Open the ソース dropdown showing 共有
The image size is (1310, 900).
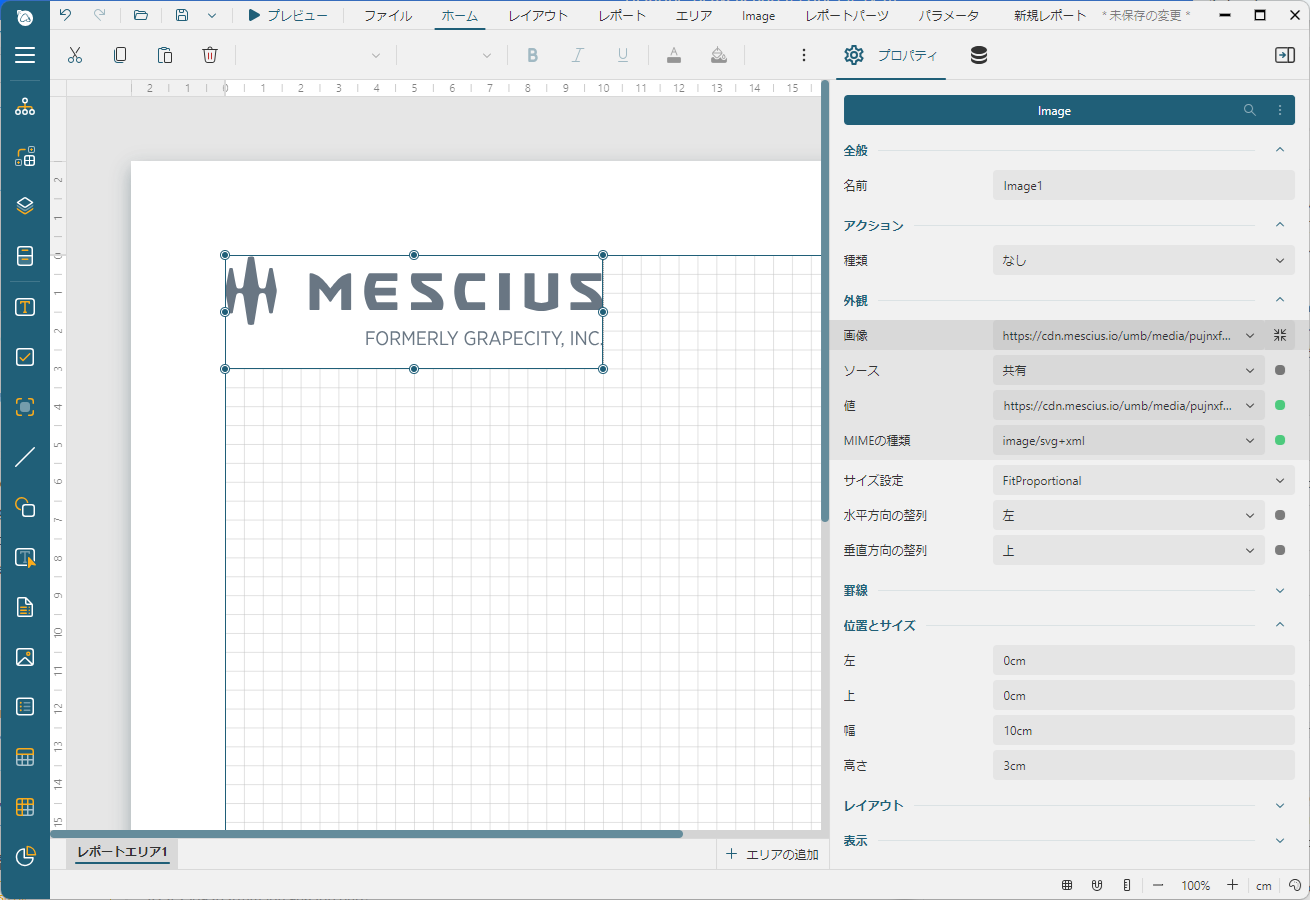(1129, 370)
